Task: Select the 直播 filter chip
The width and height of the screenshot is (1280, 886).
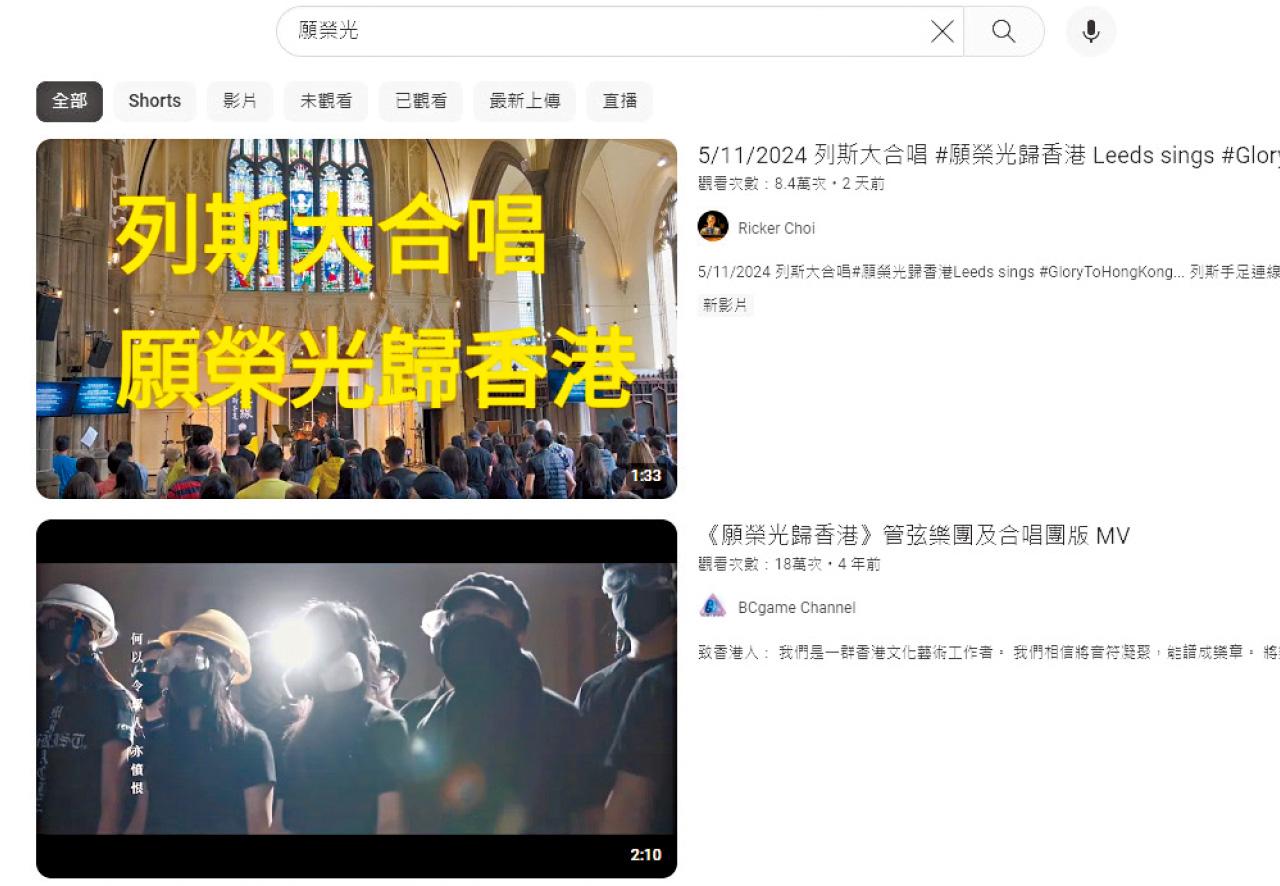Action: (619, 101)
